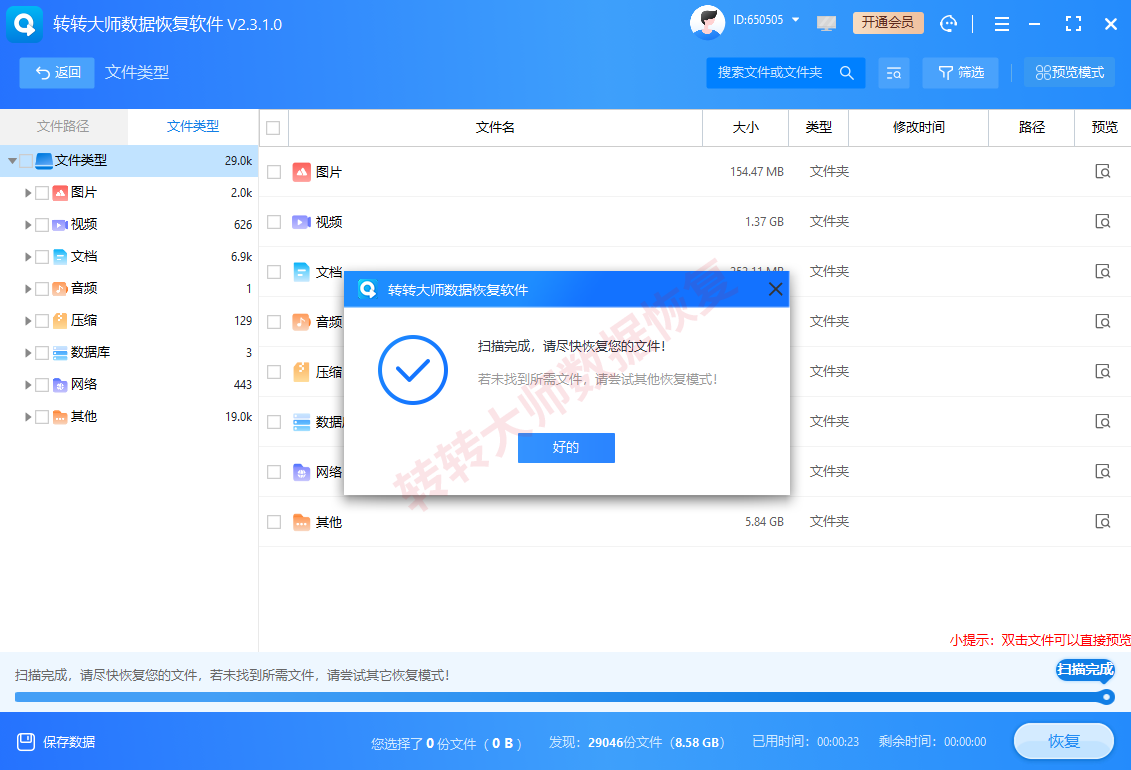This screenshot has width=1131, height=770.
Task: Click the app logo in title bar
Action: click(x=25, y=24)
